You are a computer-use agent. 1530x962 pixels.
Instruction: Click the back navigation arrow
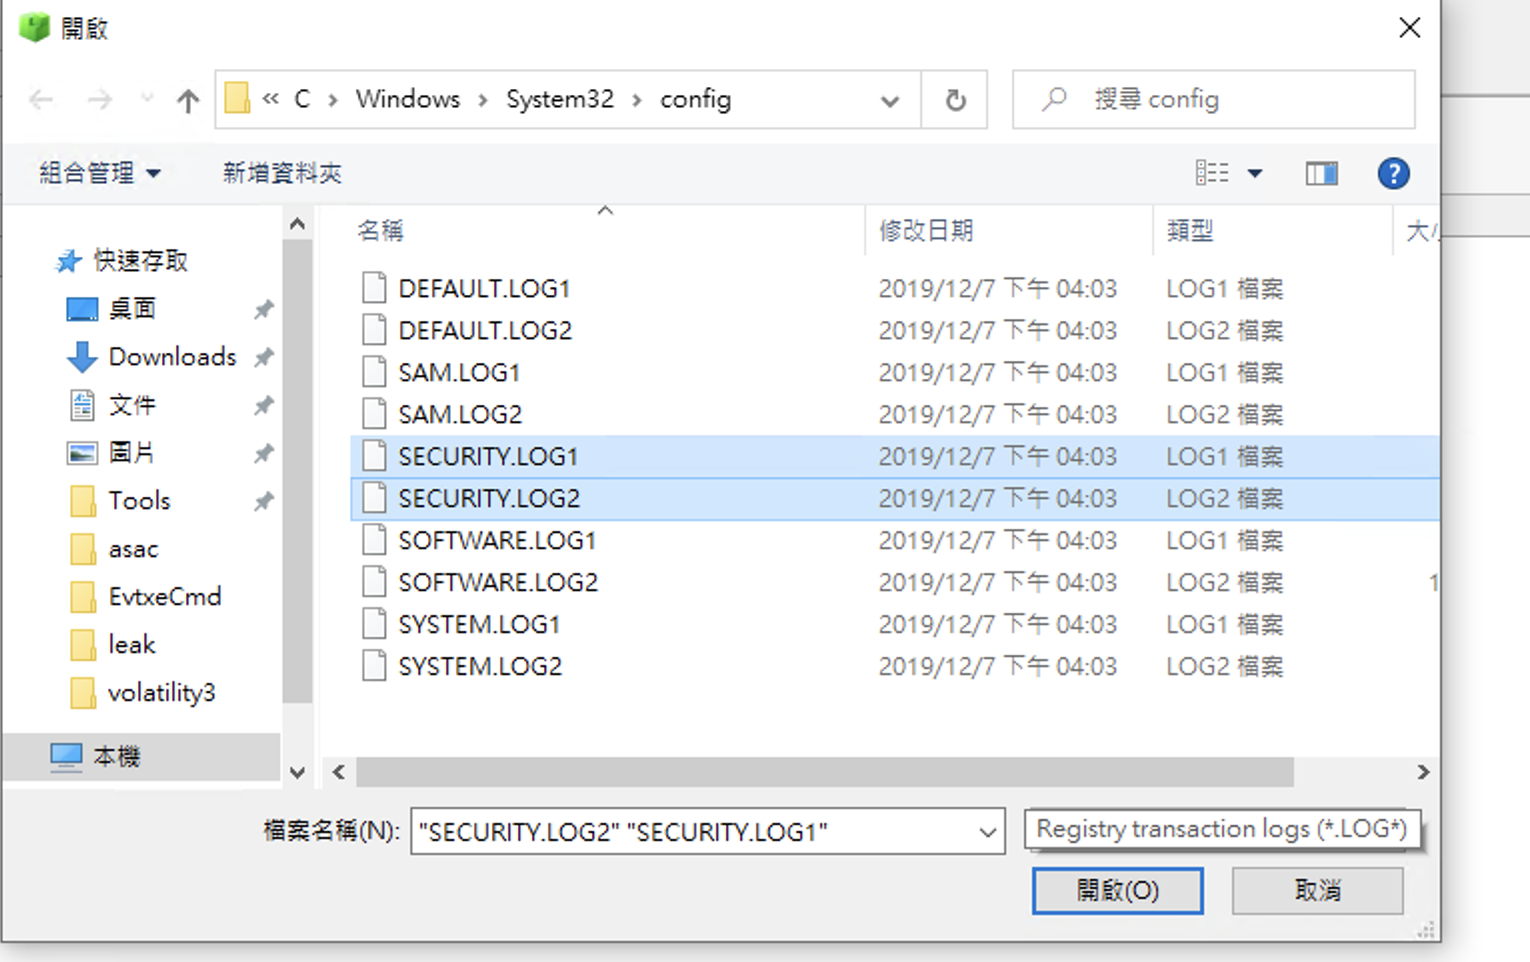41,100
